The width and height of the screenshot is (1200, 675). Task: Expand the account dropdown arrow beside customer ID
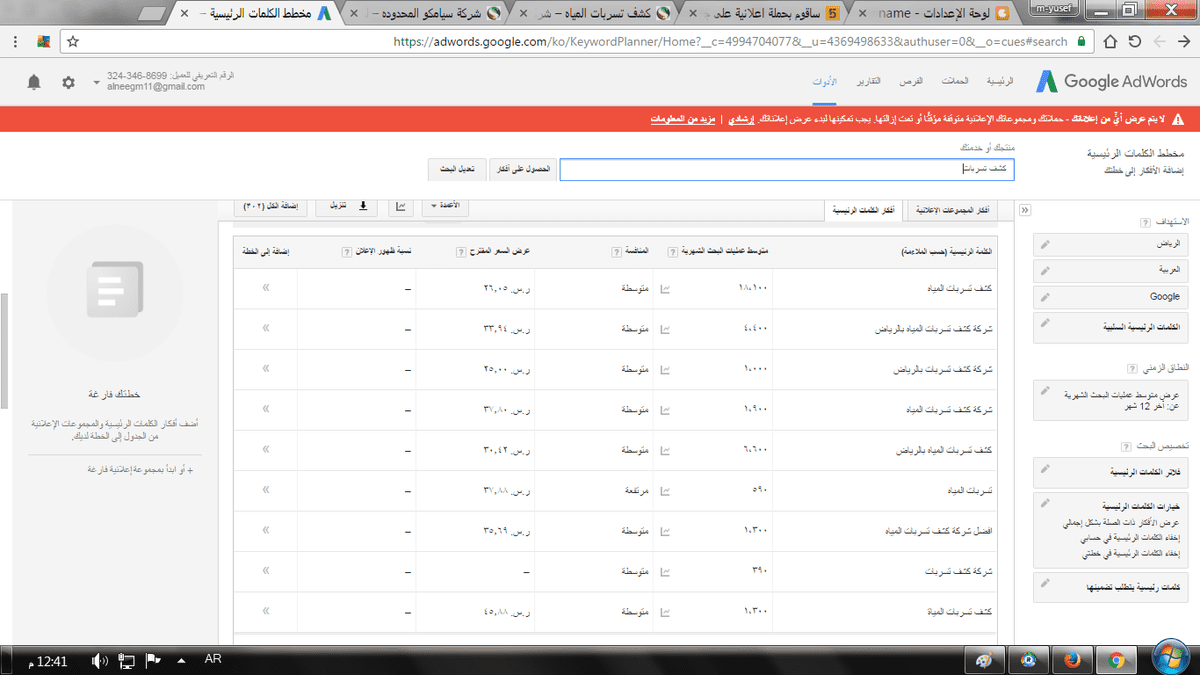coord(96,82)
